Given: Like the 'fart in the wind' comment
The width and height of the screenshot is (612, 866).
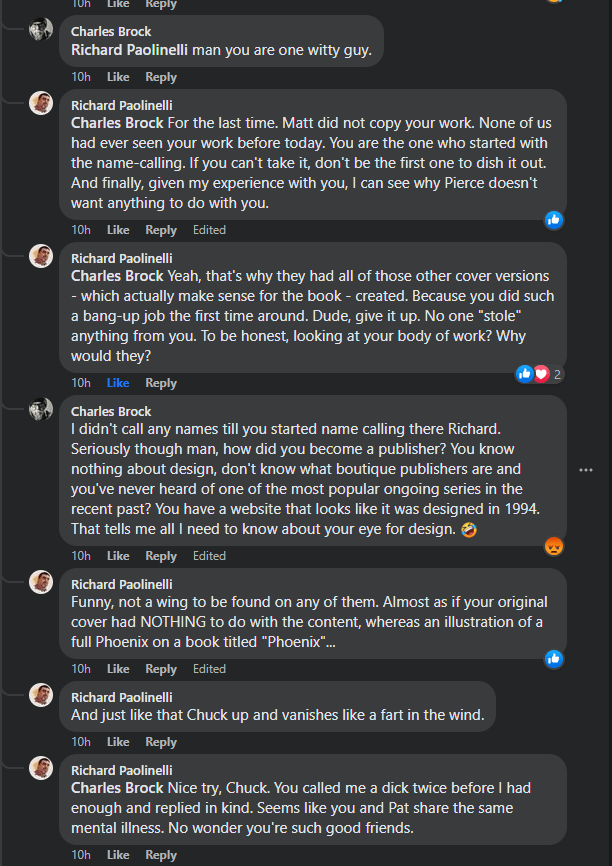Looking at the screenshot, I should (118, 742).
